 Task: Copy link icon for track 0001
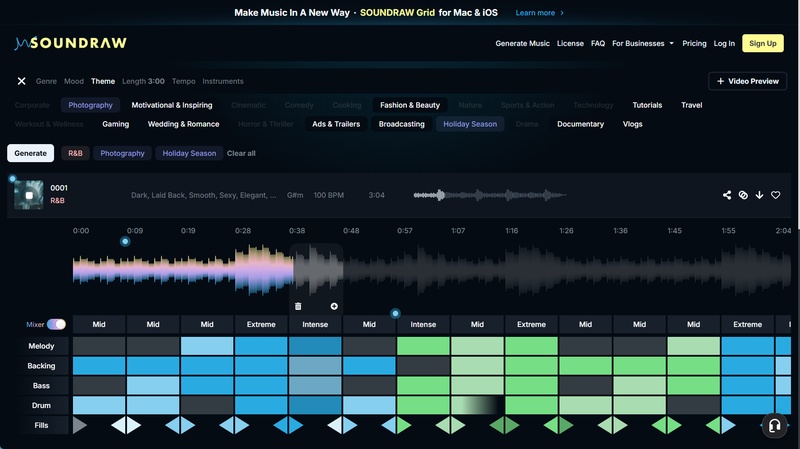click(743, 195)
